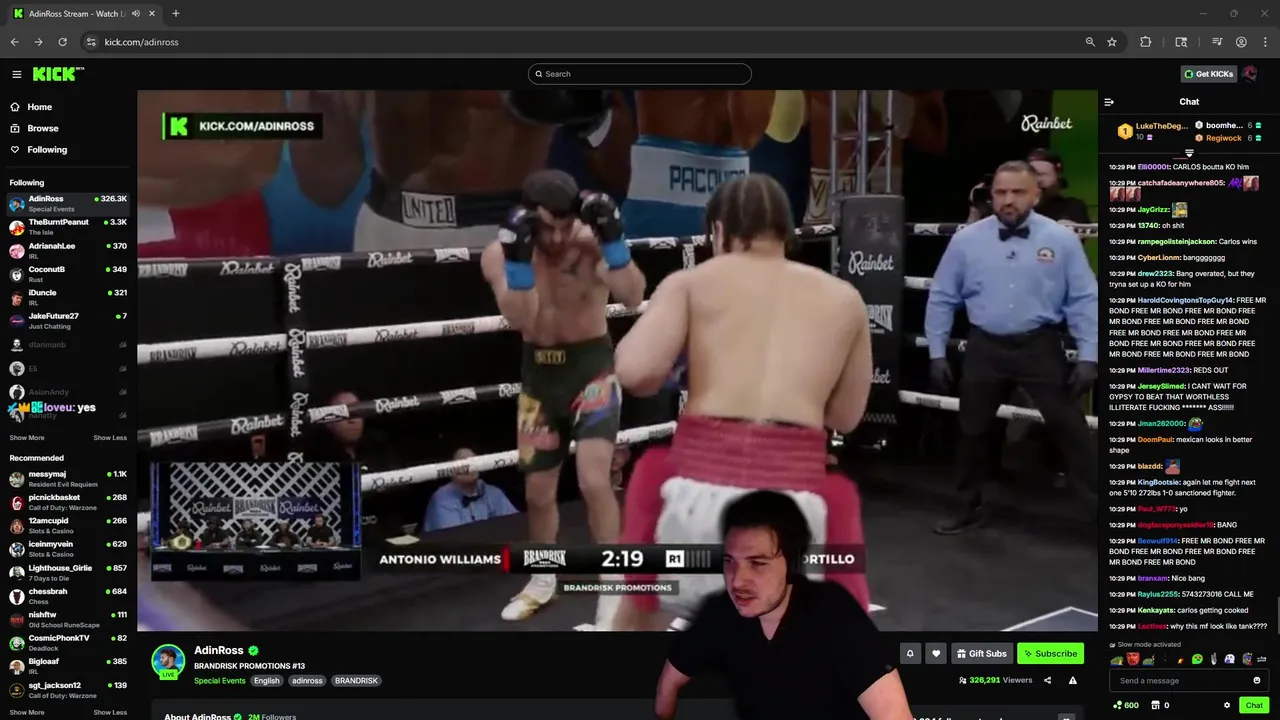
Task: Open JakeFuture27 channel
Action: pos(68,321)
